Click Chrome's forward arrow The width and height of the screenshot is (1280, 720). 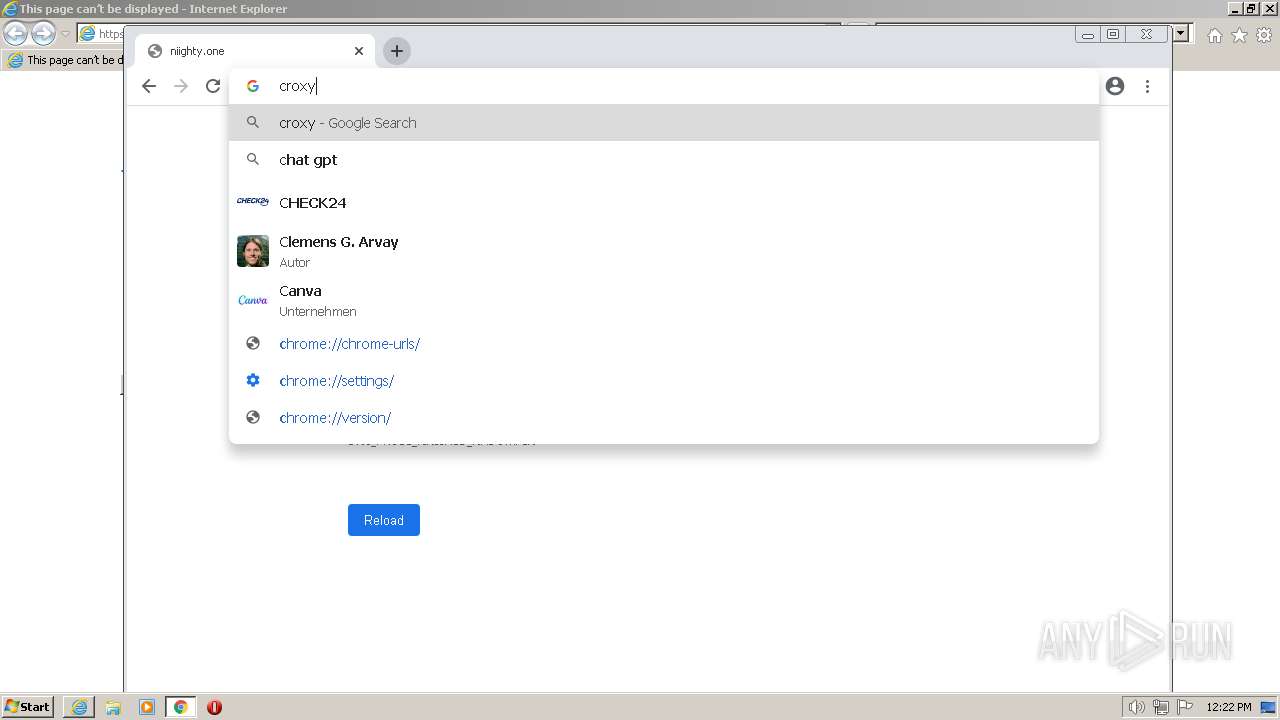(x=181, y=86)
